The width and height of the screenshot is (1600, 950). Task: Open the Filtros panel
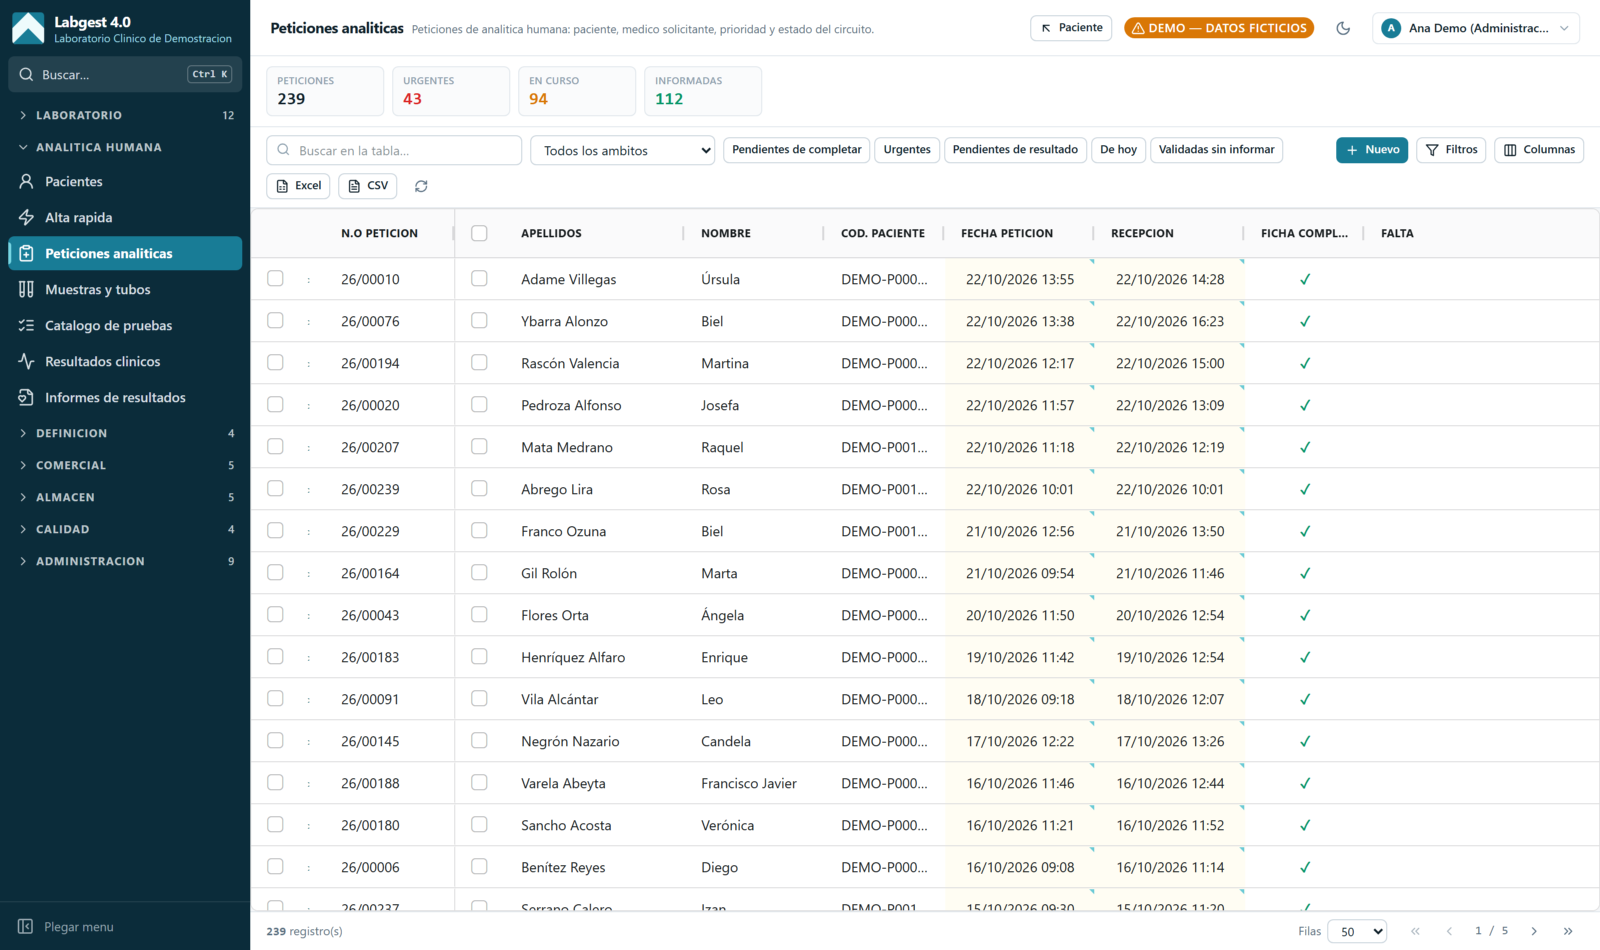[x=1451, y=150]
